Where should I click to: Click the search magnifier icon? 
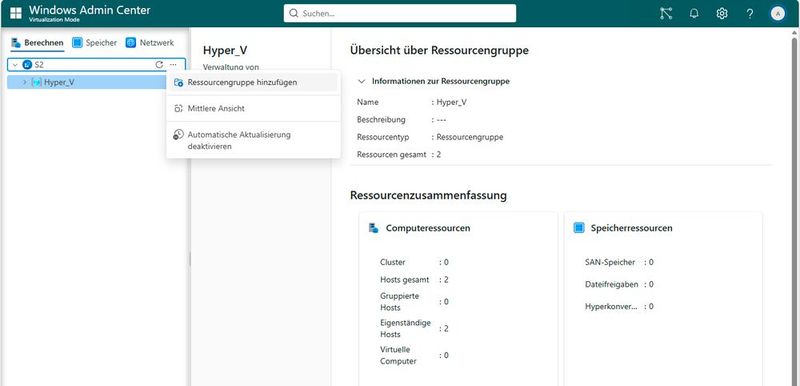pos(293,14)
